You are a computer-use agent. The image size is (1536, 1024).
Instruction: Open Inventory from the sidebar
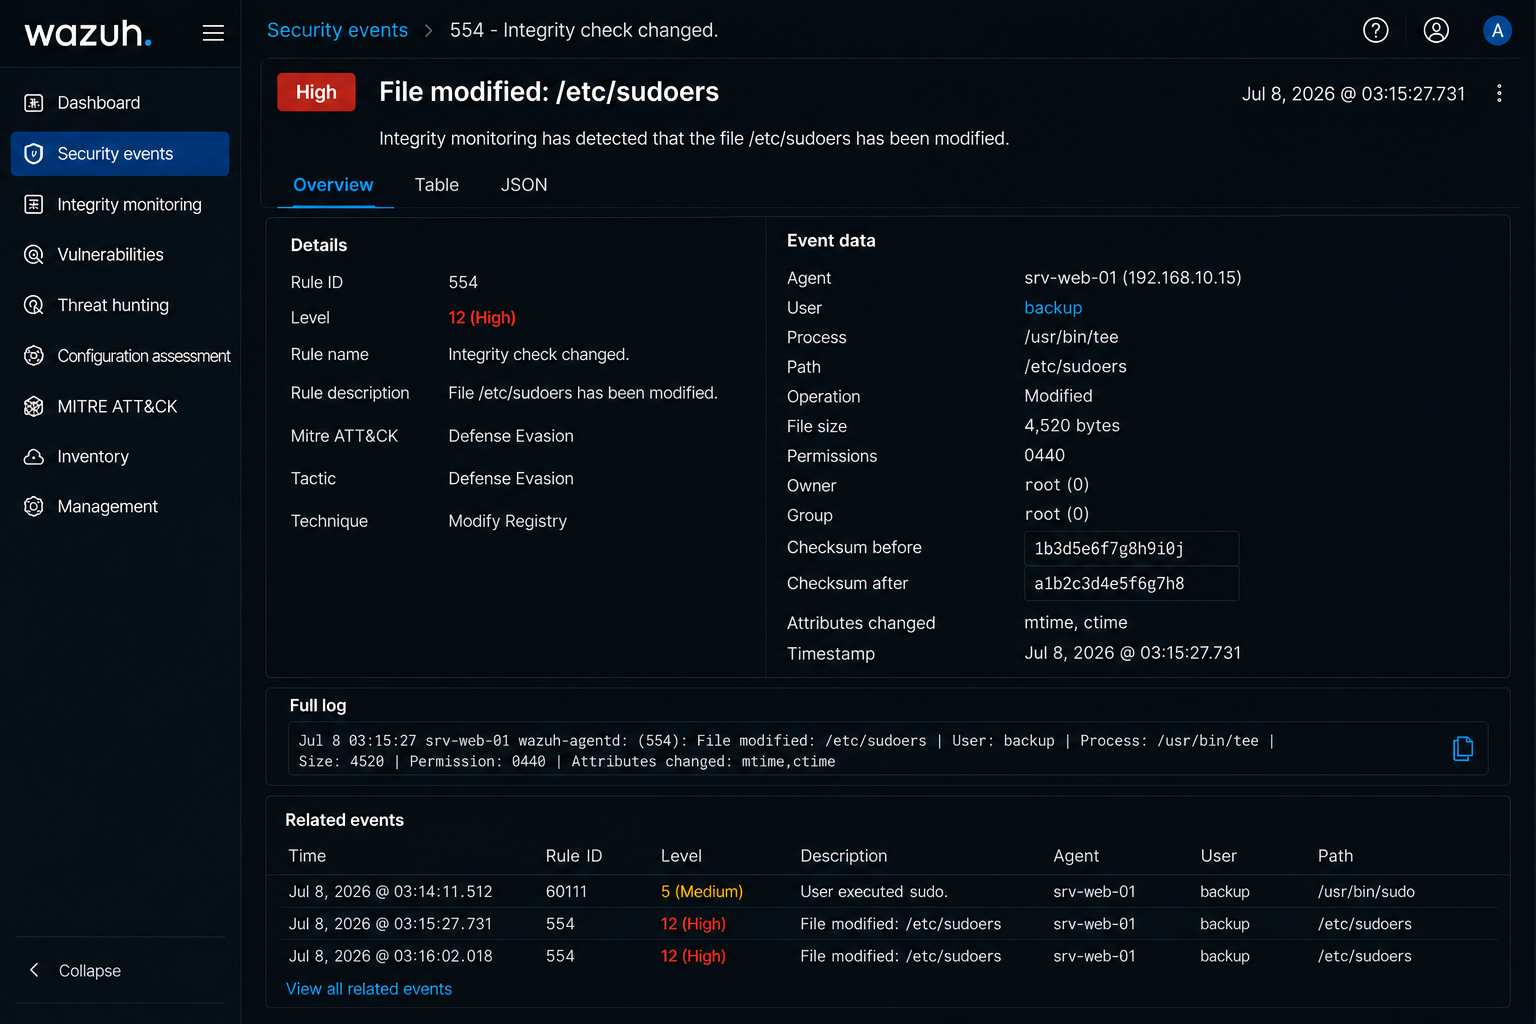[120, 457]
